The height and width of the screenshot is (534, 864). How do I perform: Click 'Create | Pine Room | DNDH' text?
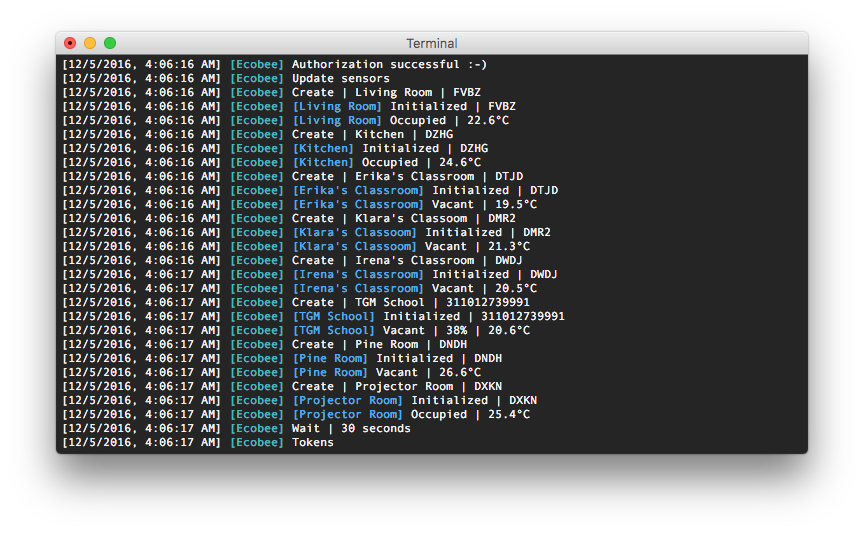pos(380,344)
